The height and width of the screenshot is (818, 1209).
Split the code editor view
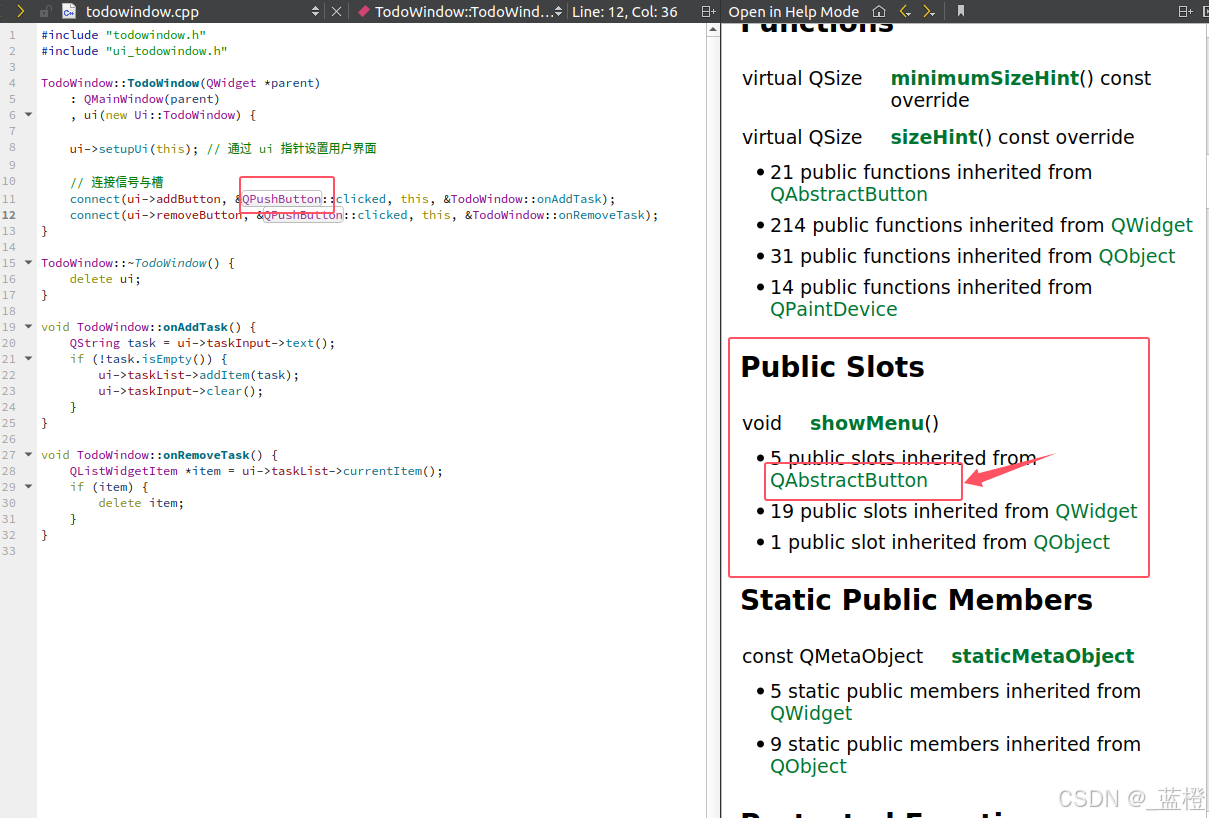[x=708, y=11]
